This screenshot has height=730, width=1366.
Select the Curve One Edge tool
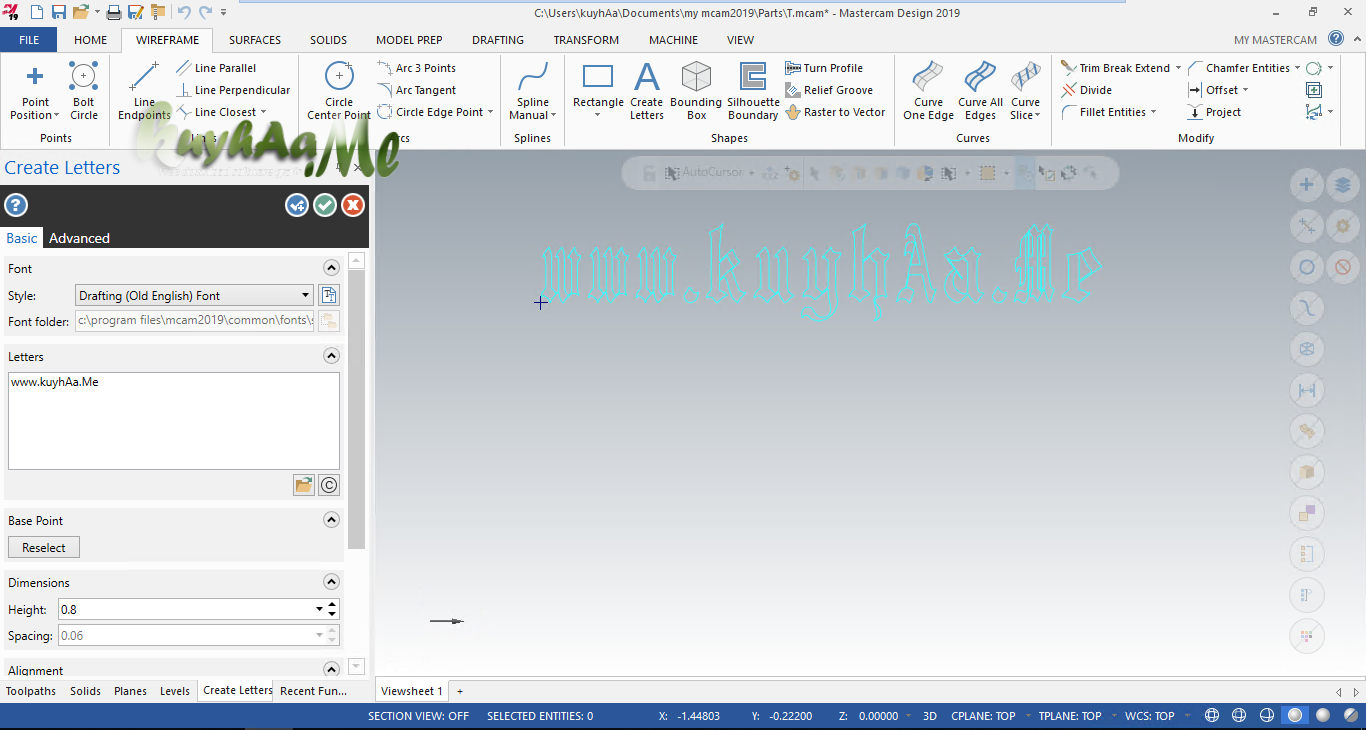click(x=928, y=91)
